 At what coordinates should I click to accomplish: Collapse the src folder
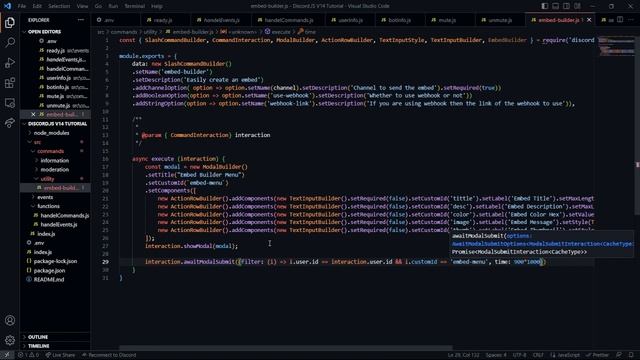(x=37, y=142)
